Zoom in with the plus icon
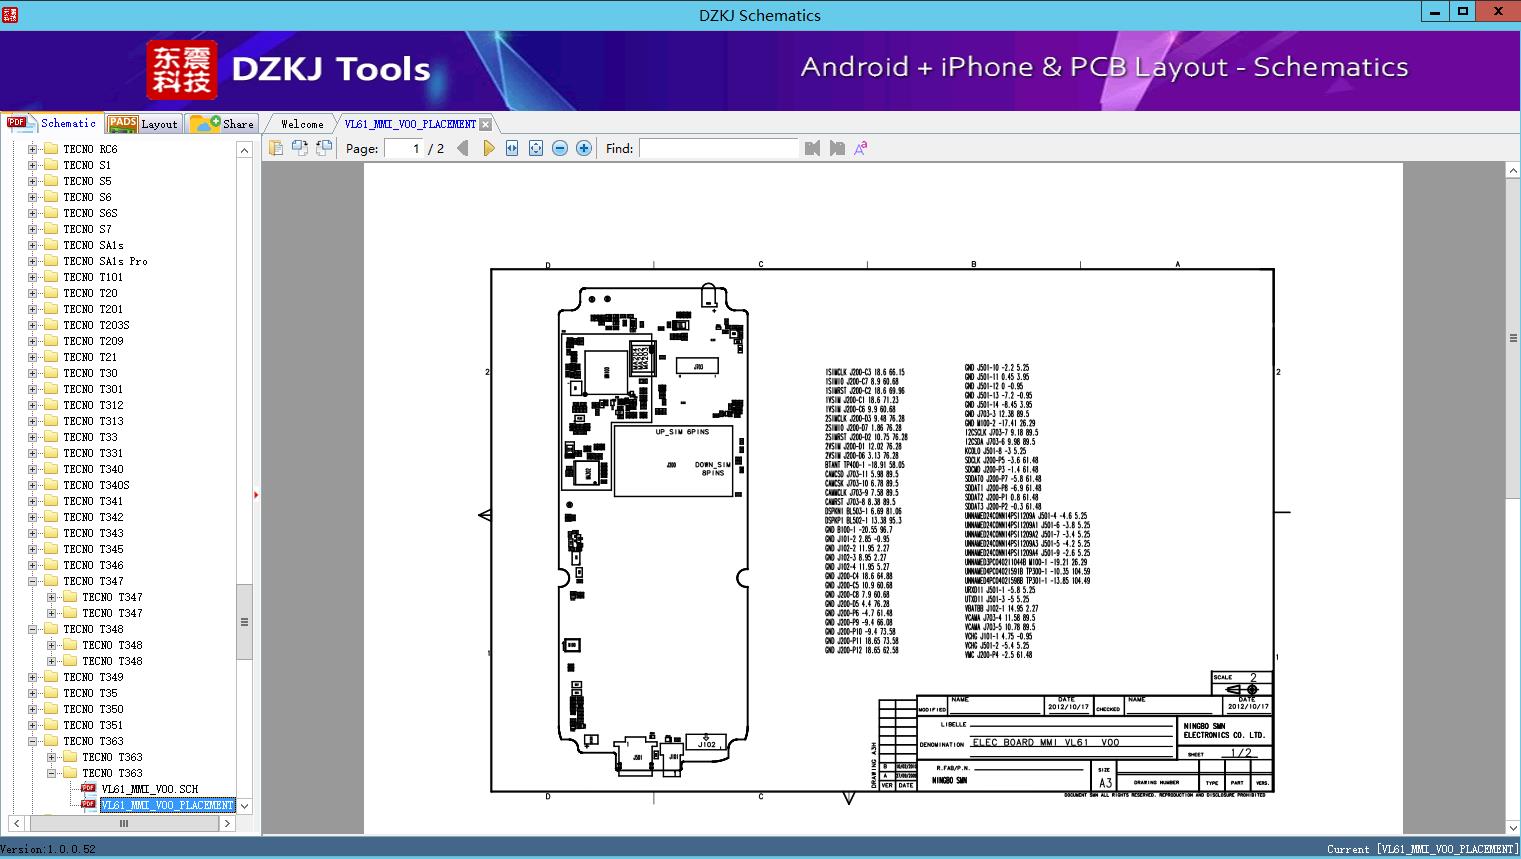The width and height of the screenshot is (1521, 859). (x=584, y=148)
